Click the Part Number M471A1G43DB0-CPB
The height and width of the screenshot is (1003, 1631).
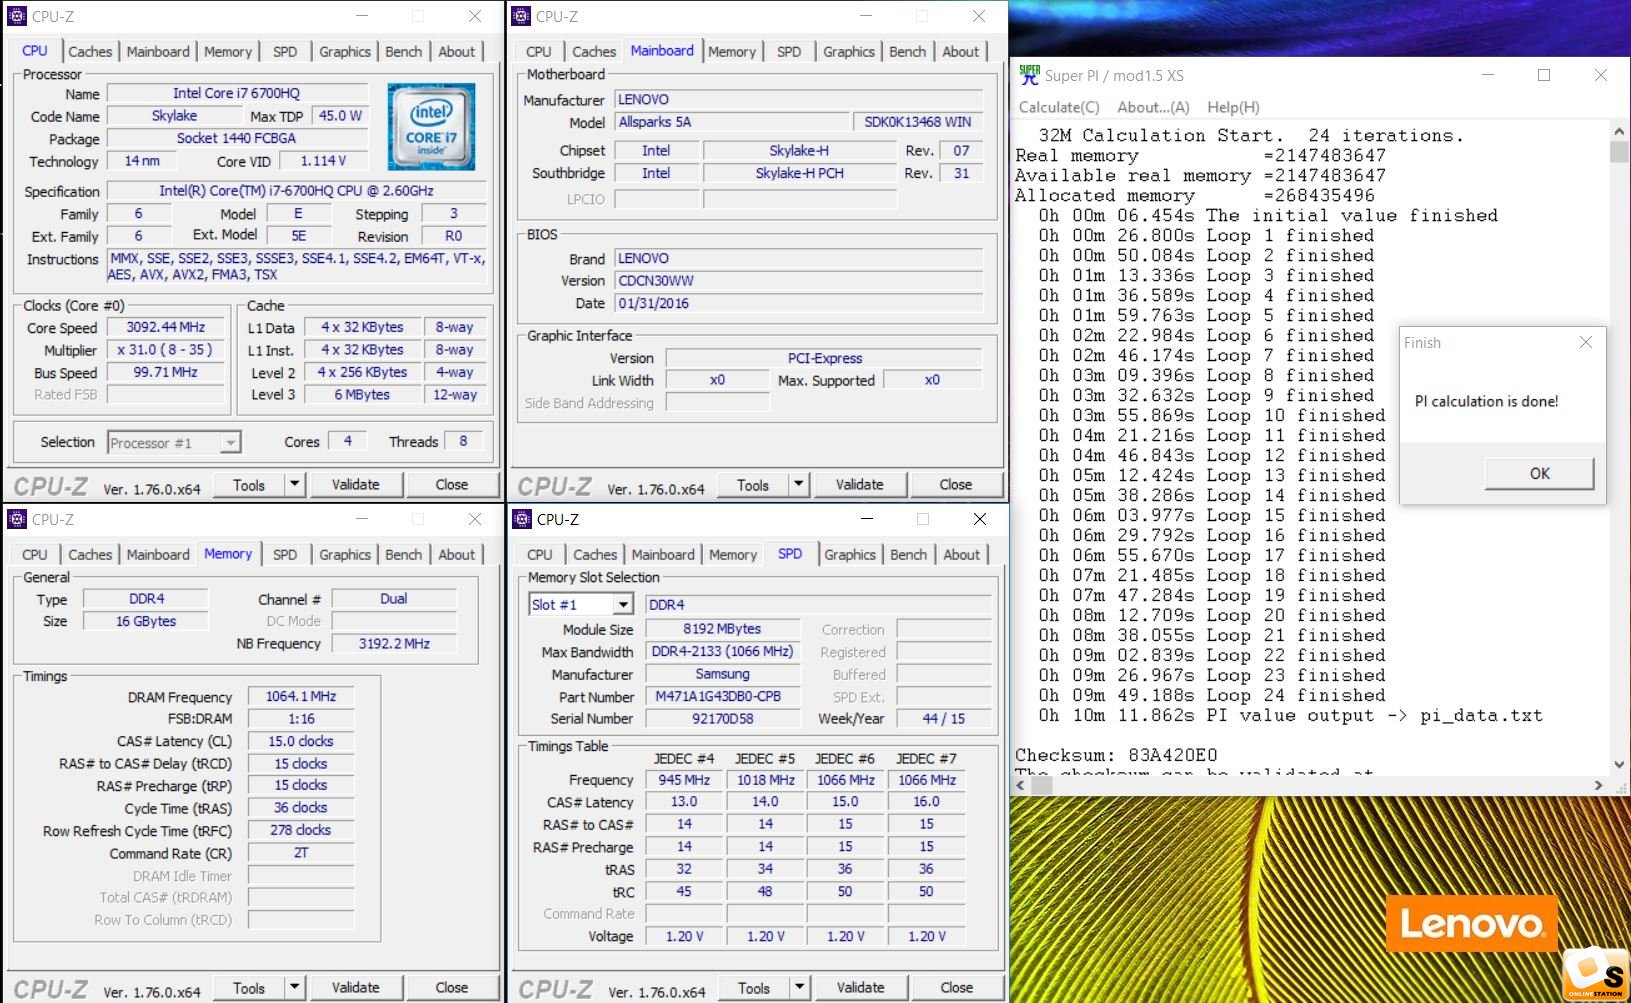click(x=723, y=696)
